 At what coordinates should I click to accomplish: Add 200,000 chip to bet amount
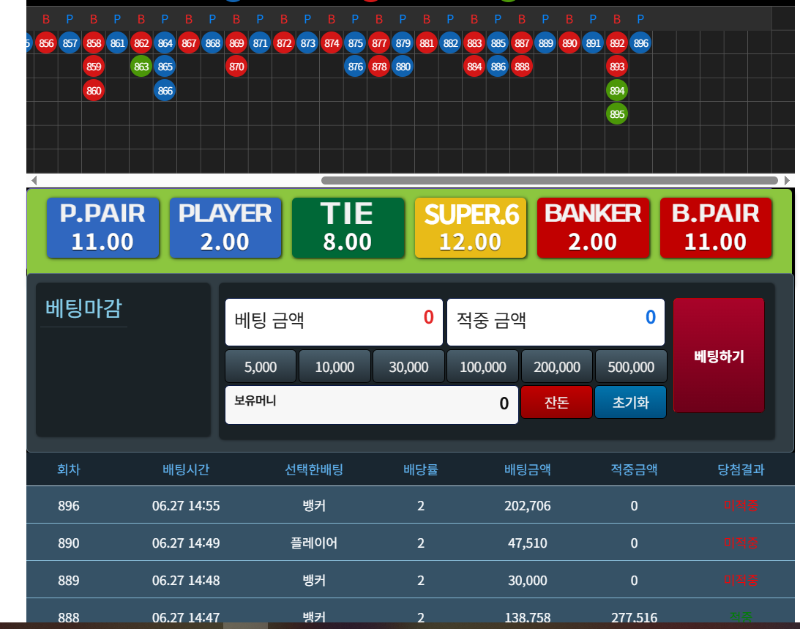click(557, 367)
